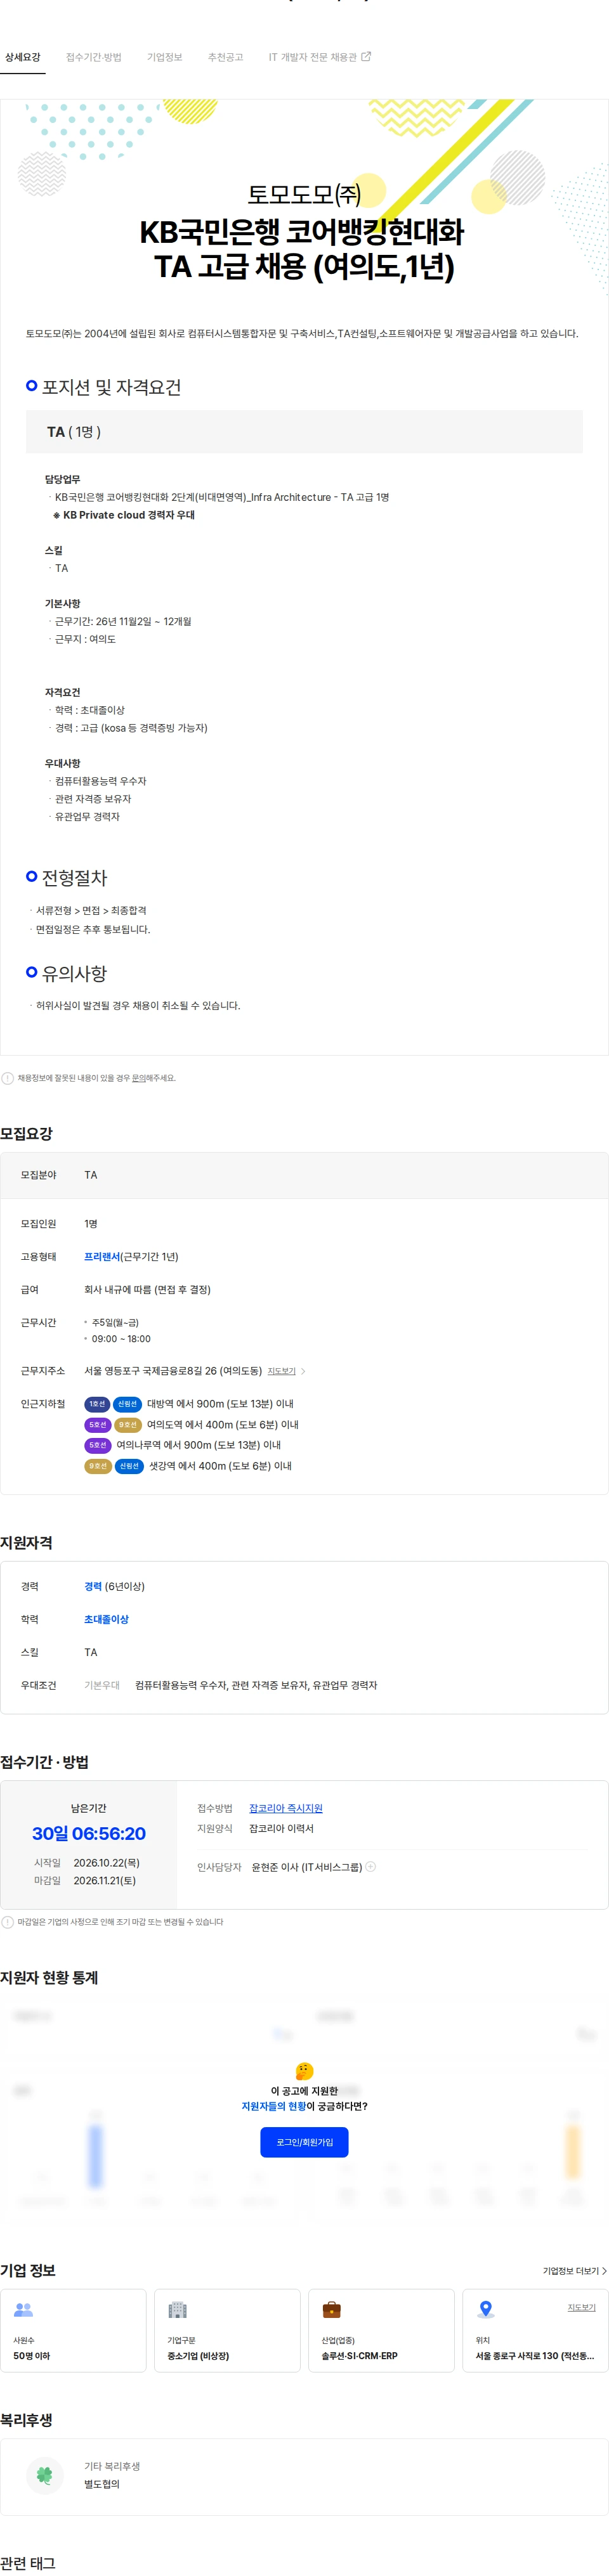Screen dimensions: 609x2576
Task: Click 서울 종로구 사직로 130 address
Action: click(535, 2356)
